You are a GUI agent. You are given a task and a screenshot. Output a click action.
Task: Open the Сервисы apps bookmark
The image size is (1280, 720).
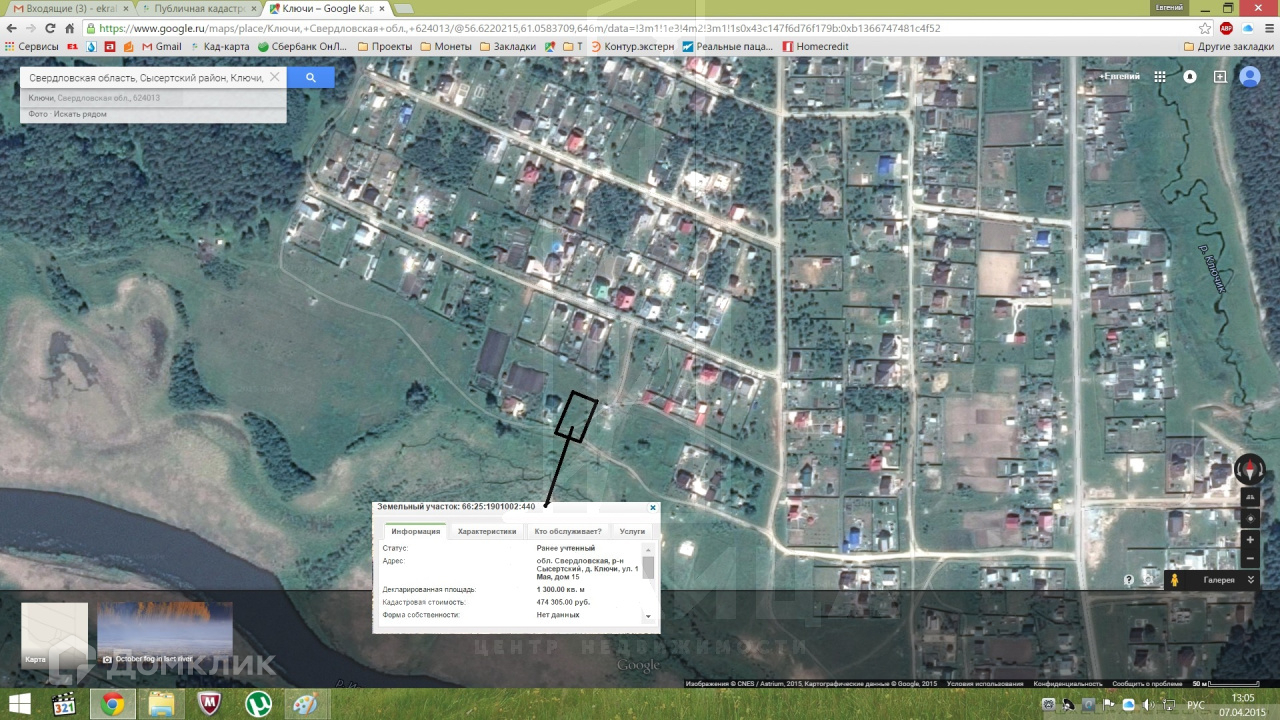(31, 46)
